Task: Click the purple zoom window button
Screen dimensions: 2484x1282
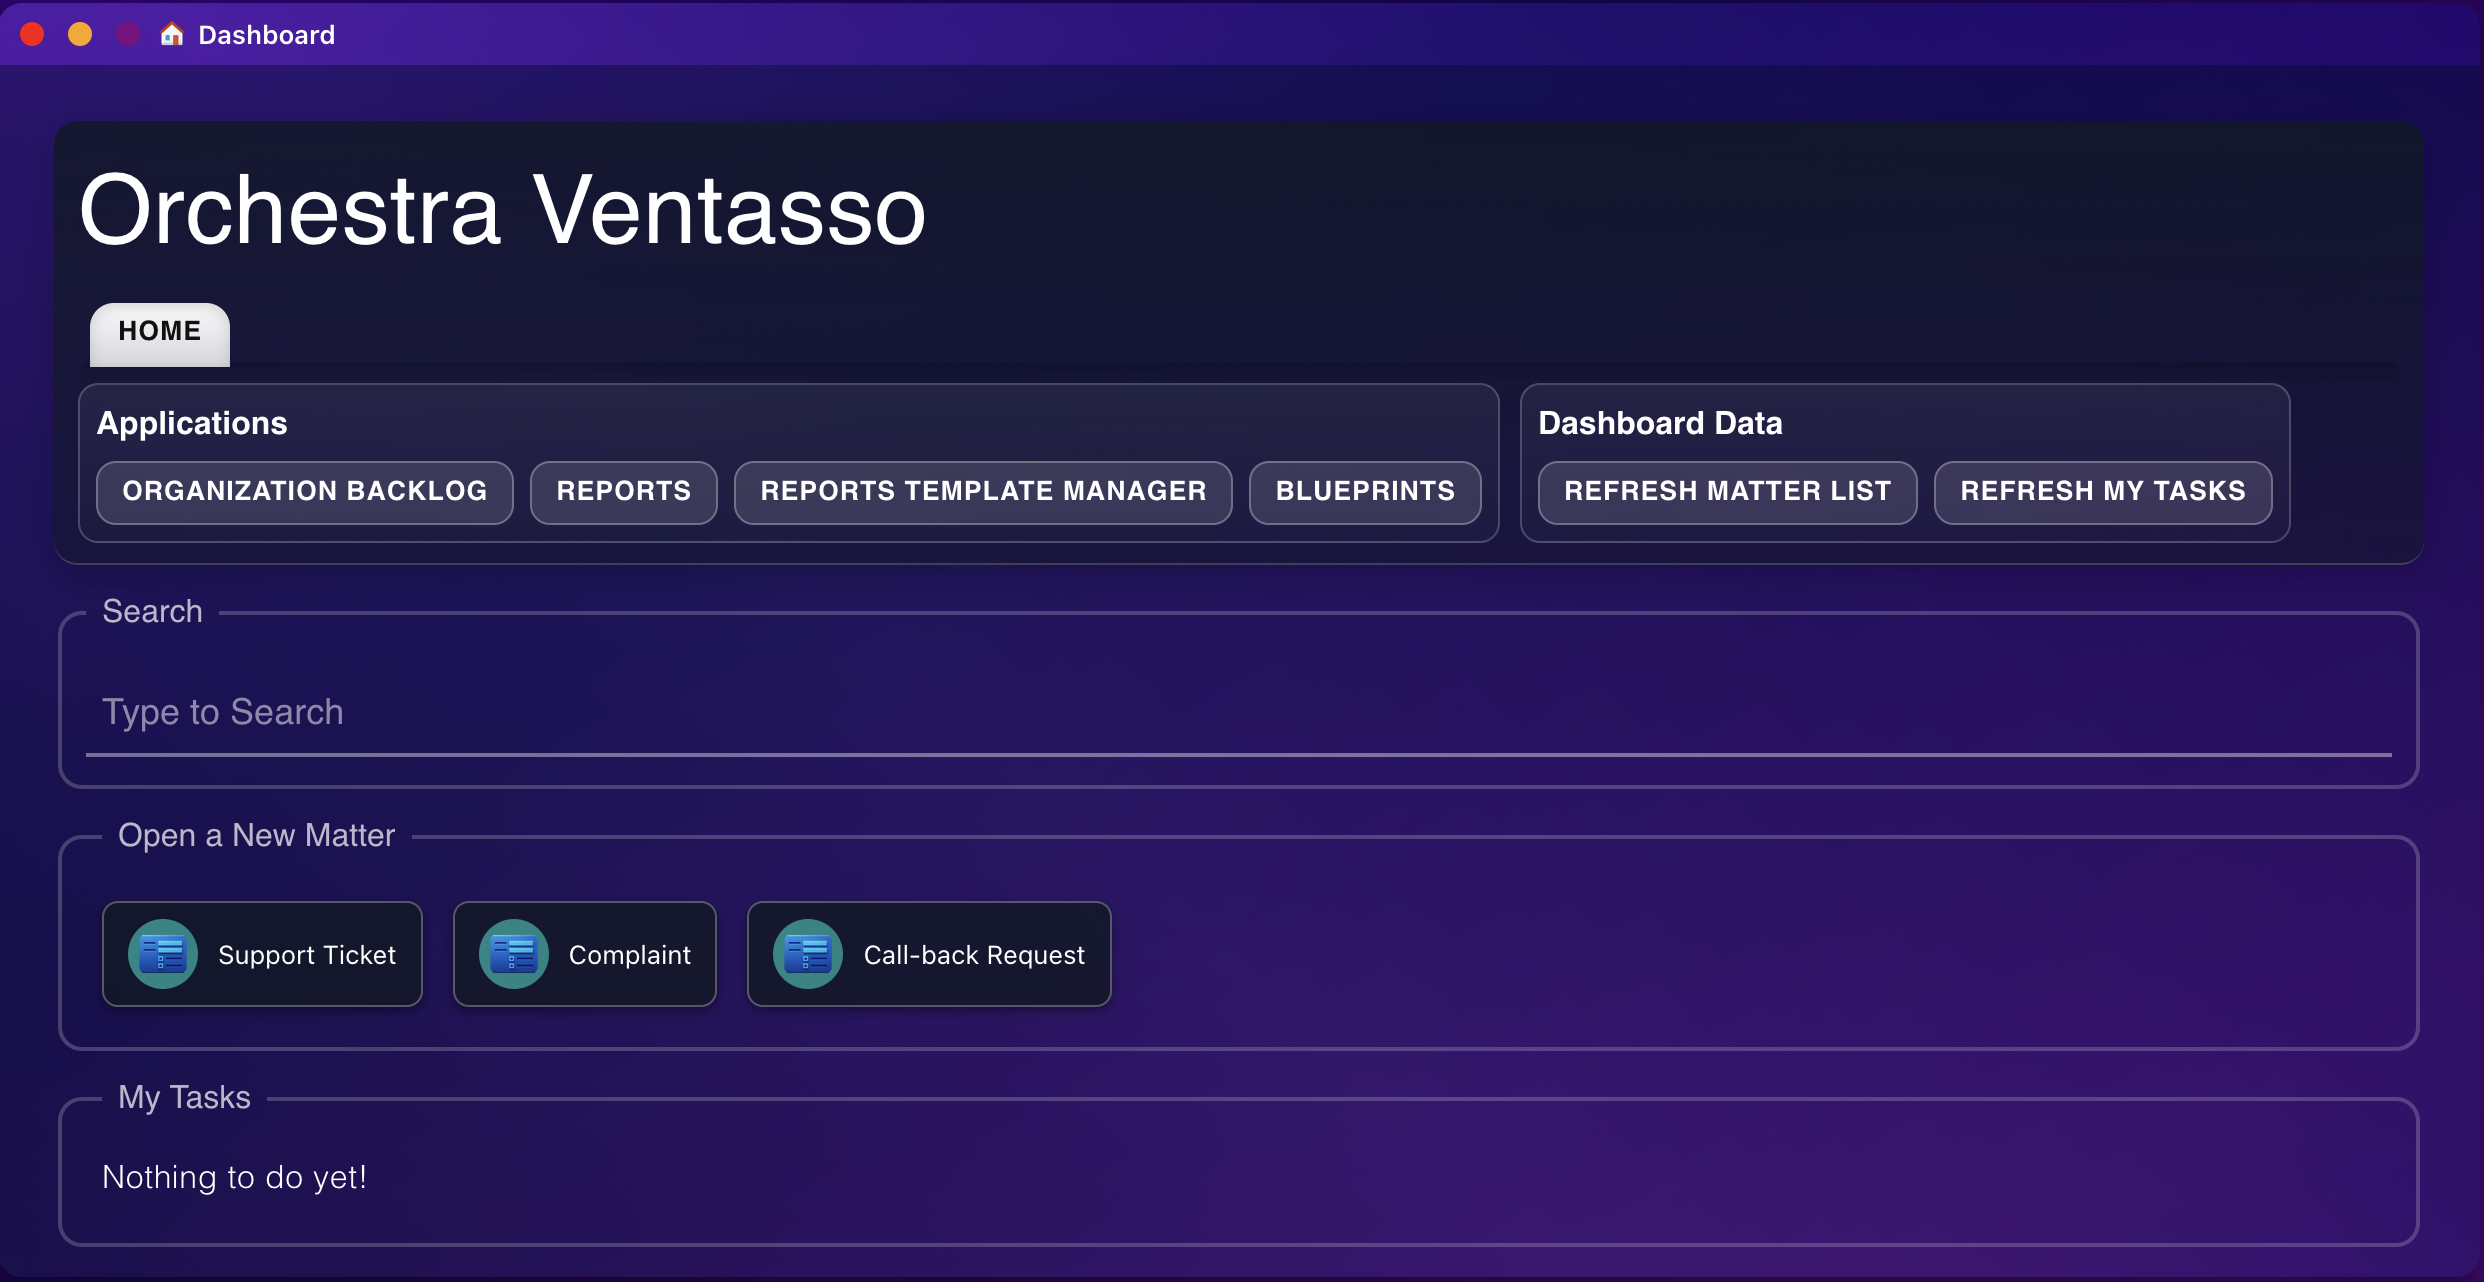Action: (x=128, y=35)
